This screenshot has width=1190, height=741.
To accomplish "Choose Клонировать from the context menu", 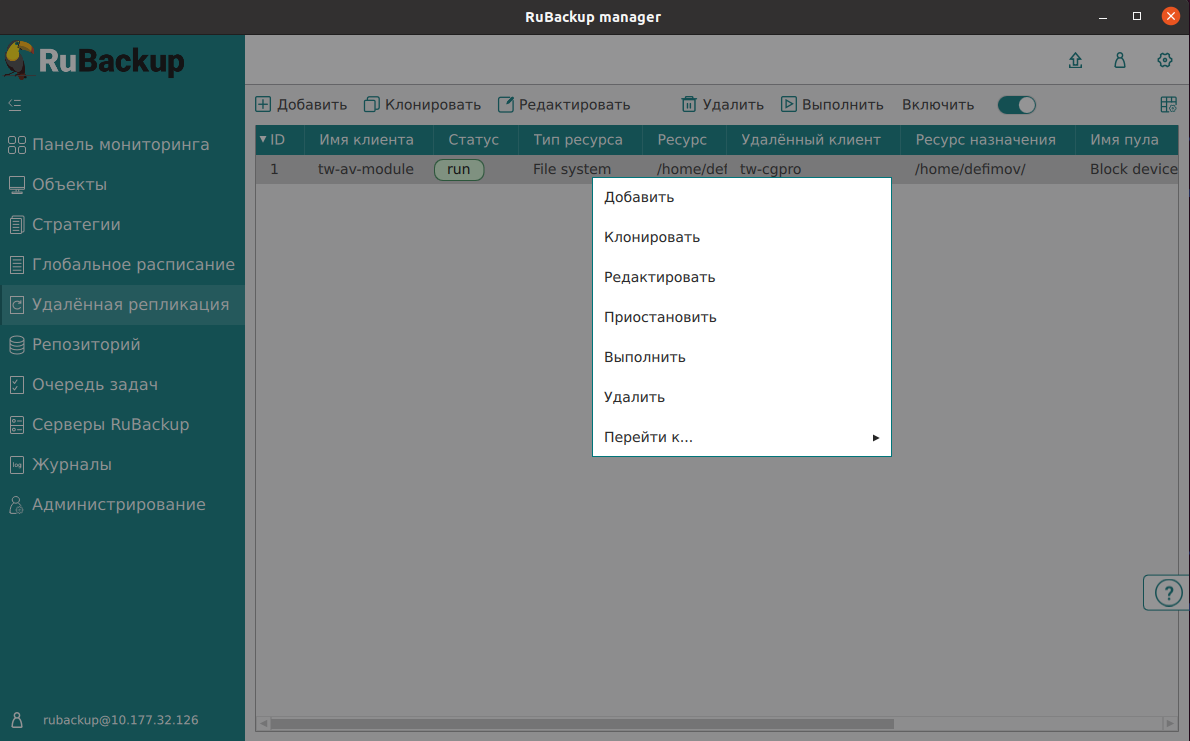I will pyautogui.click(x=652, y=237).
